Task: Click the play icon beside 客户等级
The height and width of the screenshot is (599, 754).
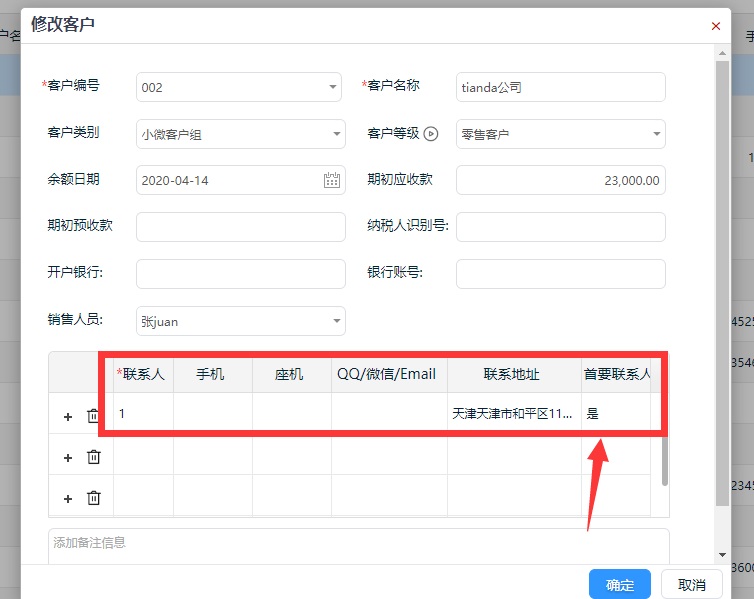Action: [x=431, y=134]
